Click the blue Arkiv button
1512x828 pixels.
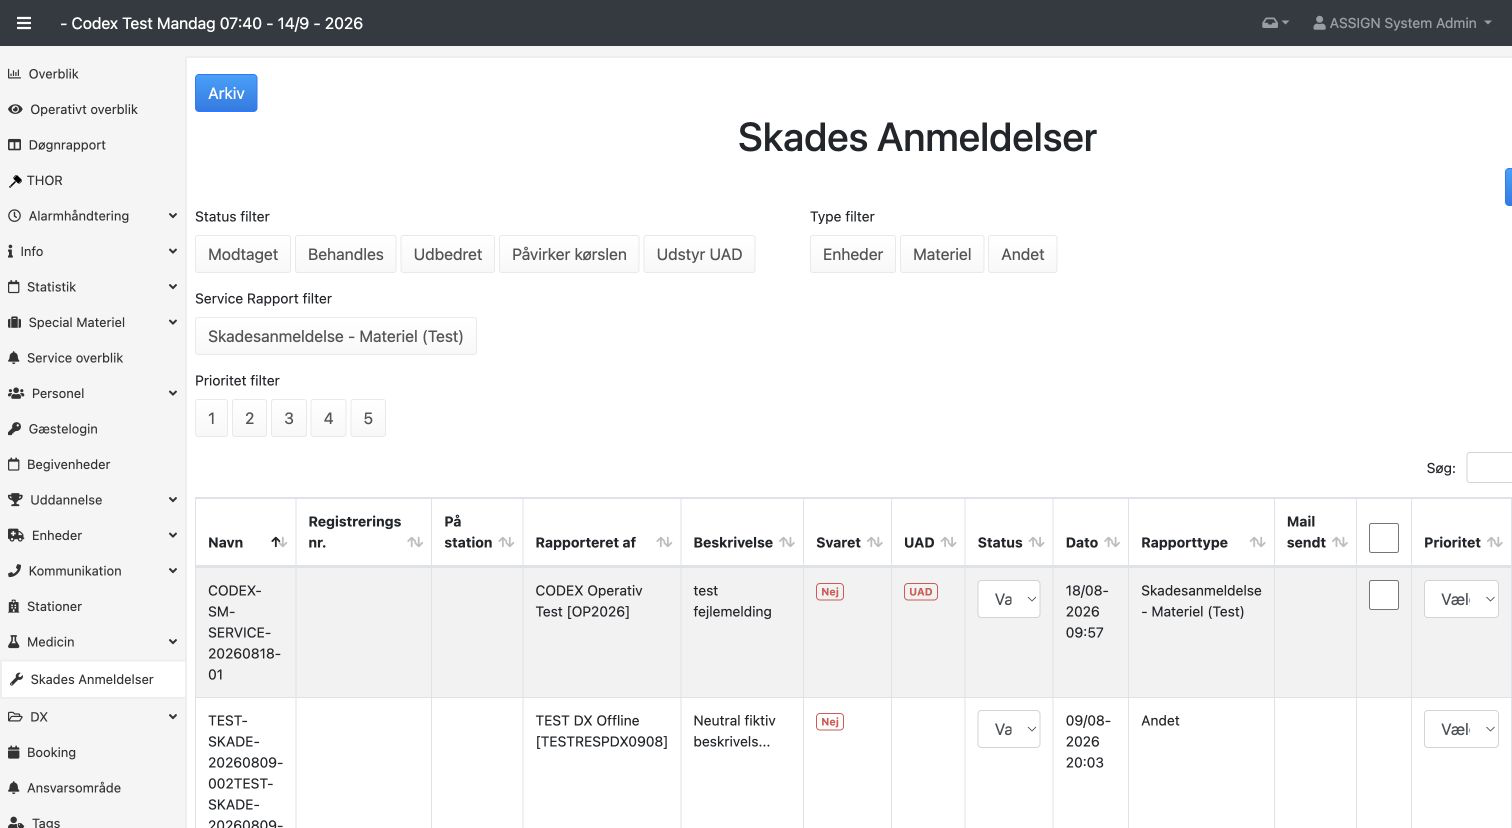[x=226, y=93]
